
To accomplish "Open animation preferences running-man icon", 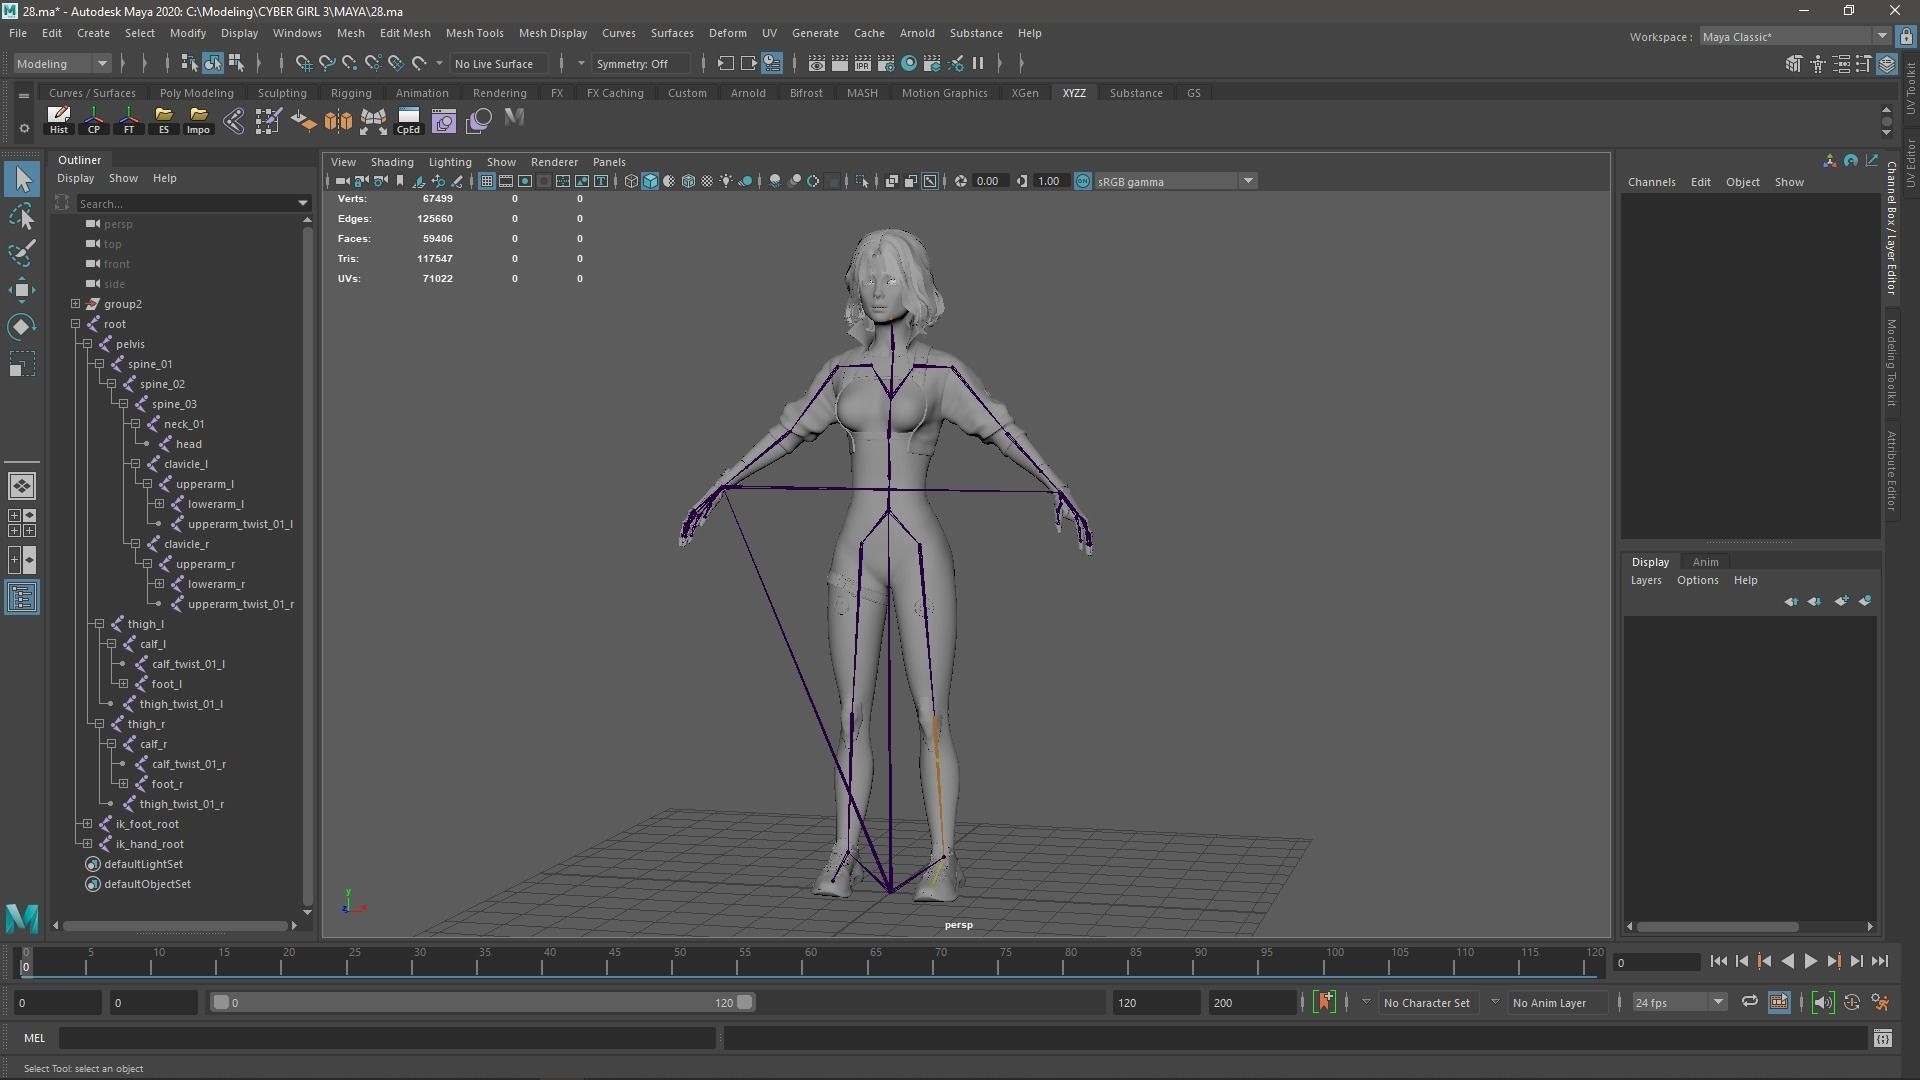I will 1880,1002.
